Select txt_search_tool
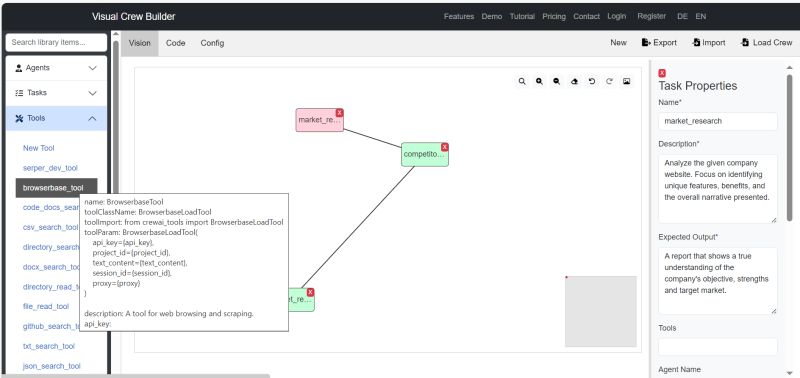This screenshot has height=378, width=800. tap(48, 346)
